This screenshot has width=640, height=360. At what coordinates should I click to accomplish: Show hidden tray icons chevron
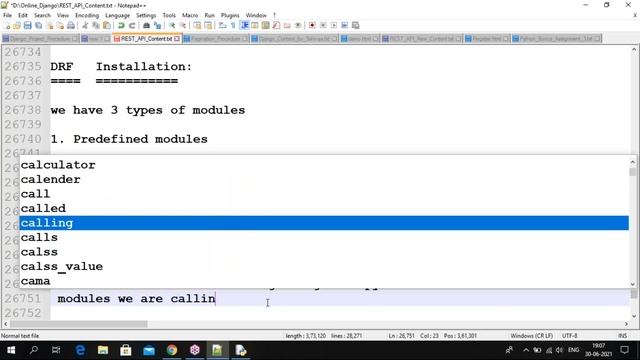coord(526,350)
